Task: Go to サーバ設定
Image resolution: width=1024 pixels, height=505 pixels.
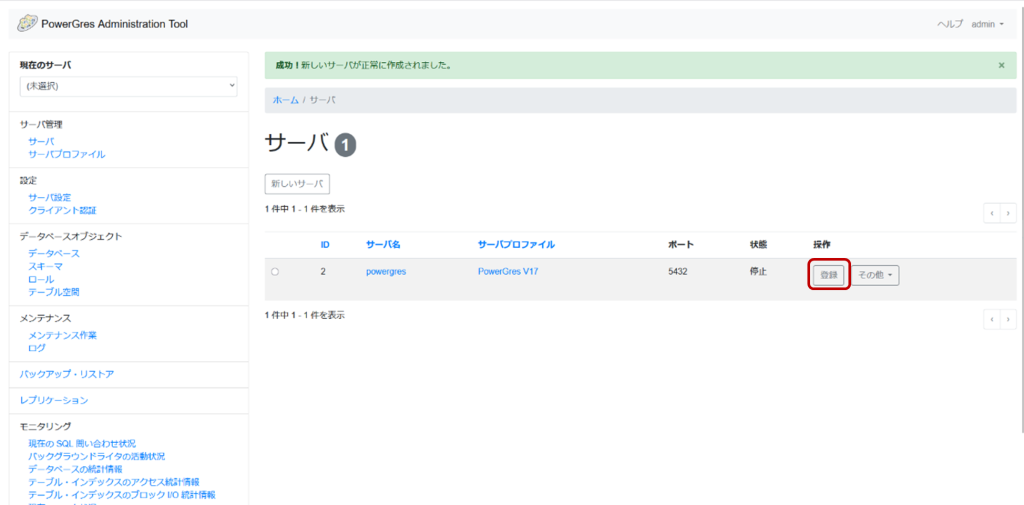Action: click(x=50, y=197)
